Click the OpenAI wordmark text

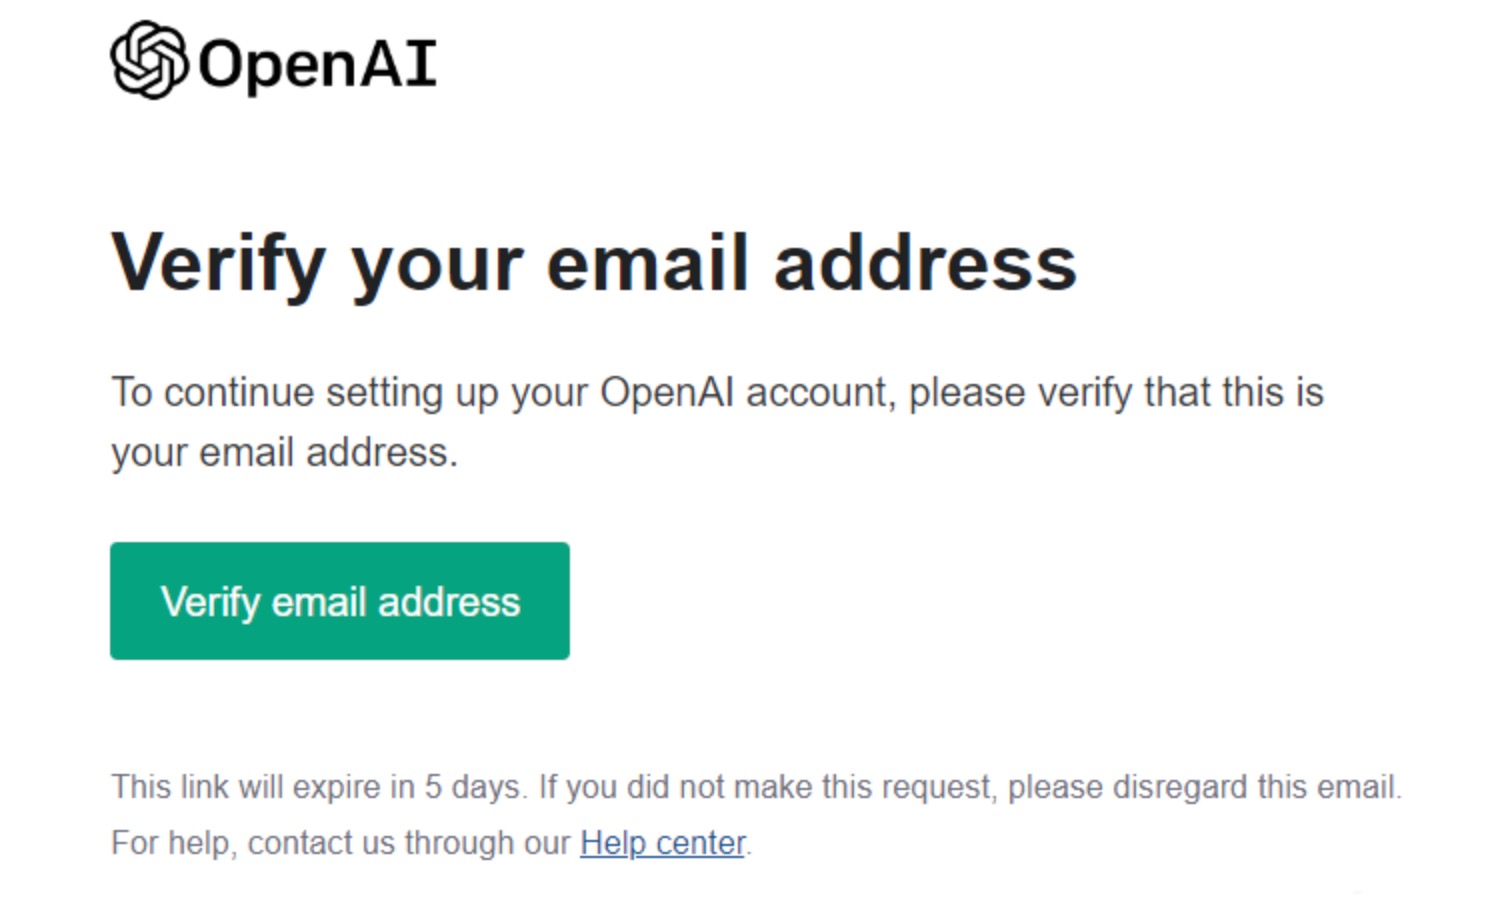pos(318,64)
